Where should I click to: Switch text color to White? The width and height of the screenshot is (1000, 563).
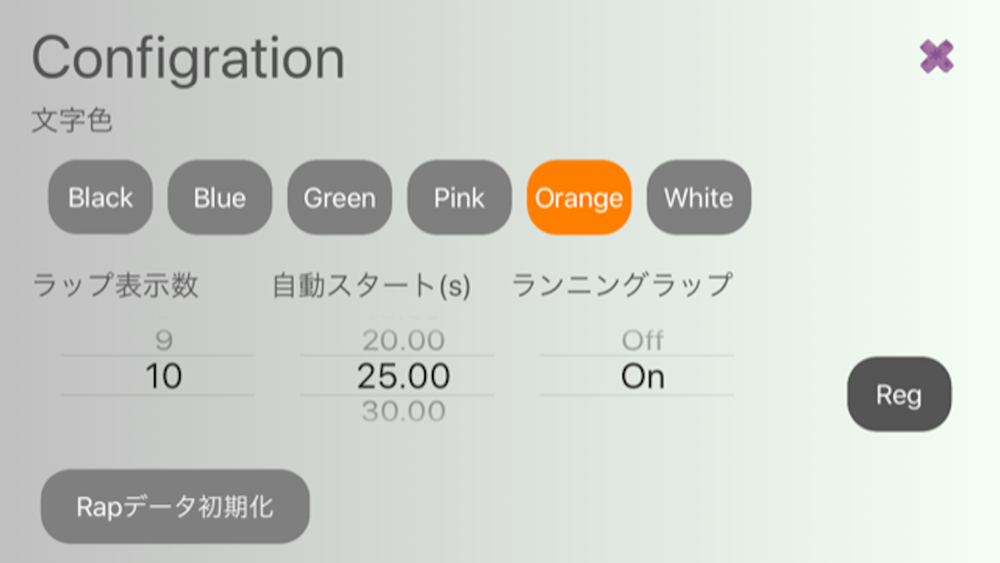point(699,197)
